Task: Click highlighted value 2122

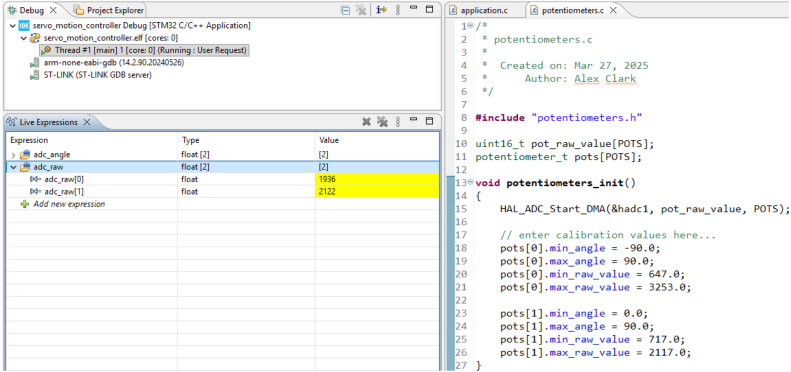Action: [x=327, y=191]
